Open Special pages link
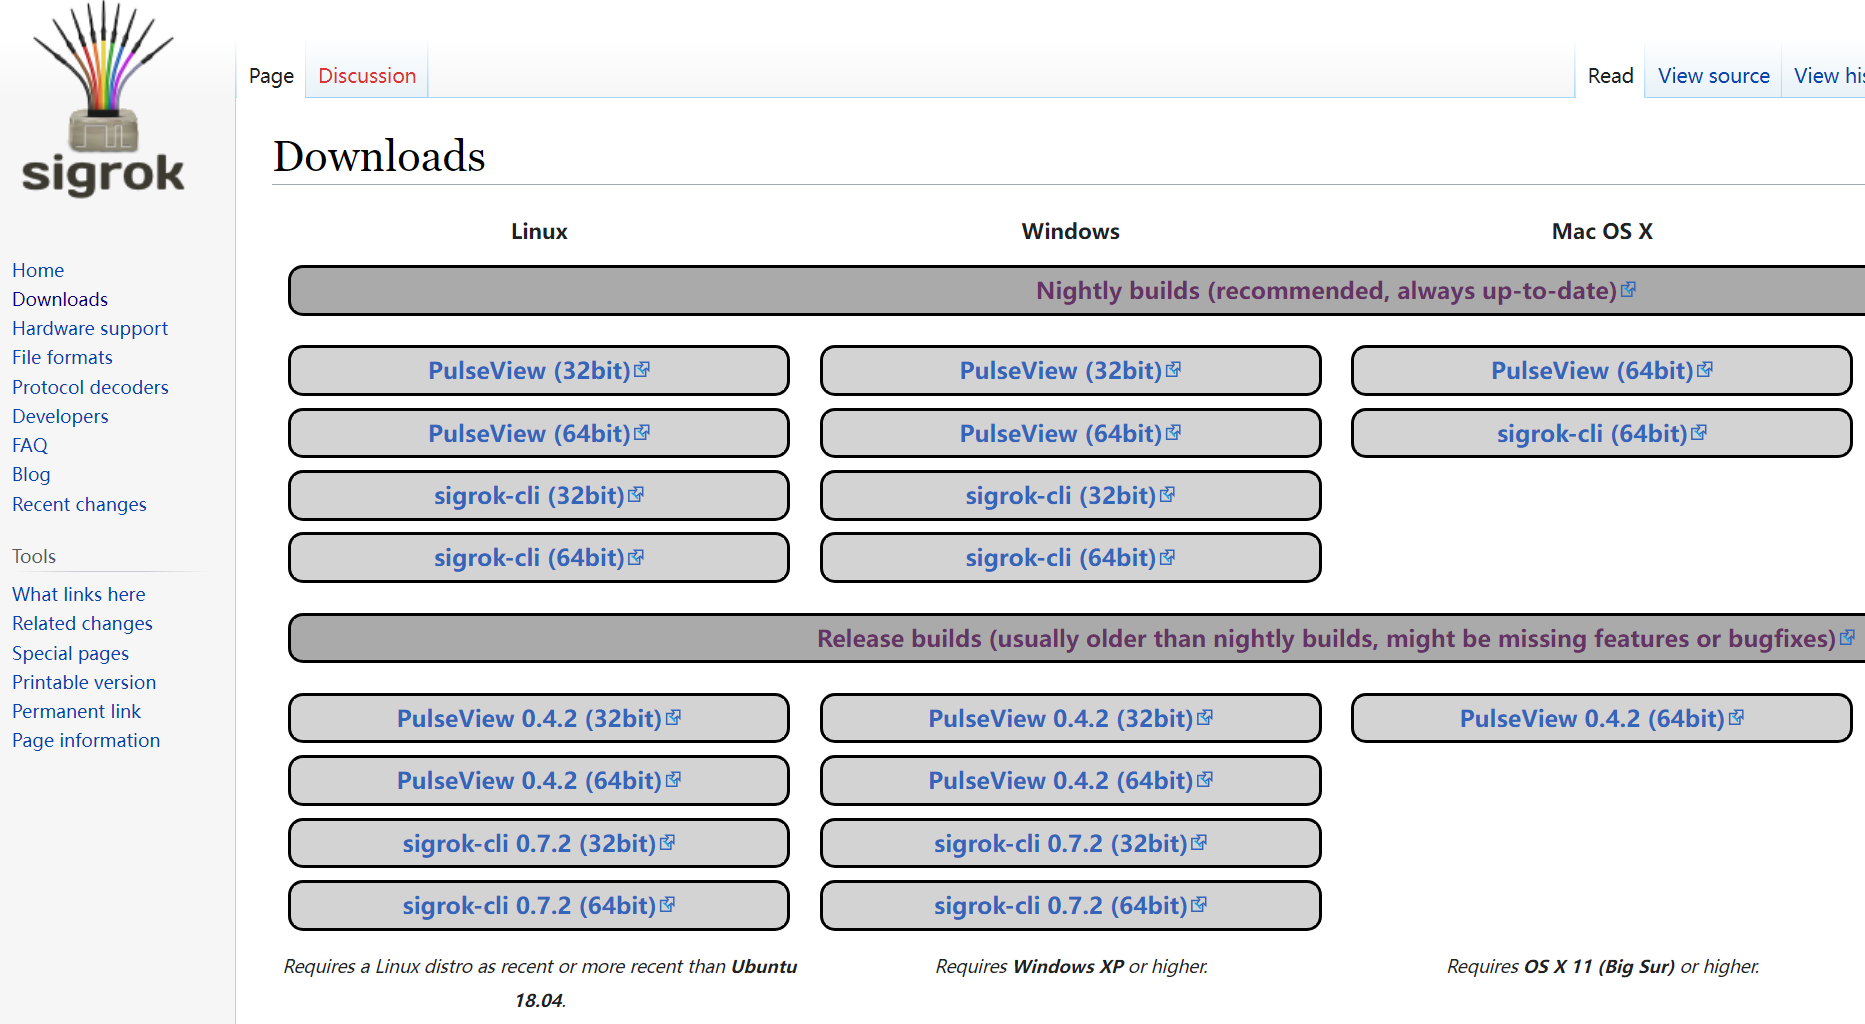The height and width of the screenshot is (1024, 1865). tap(70, 653)
